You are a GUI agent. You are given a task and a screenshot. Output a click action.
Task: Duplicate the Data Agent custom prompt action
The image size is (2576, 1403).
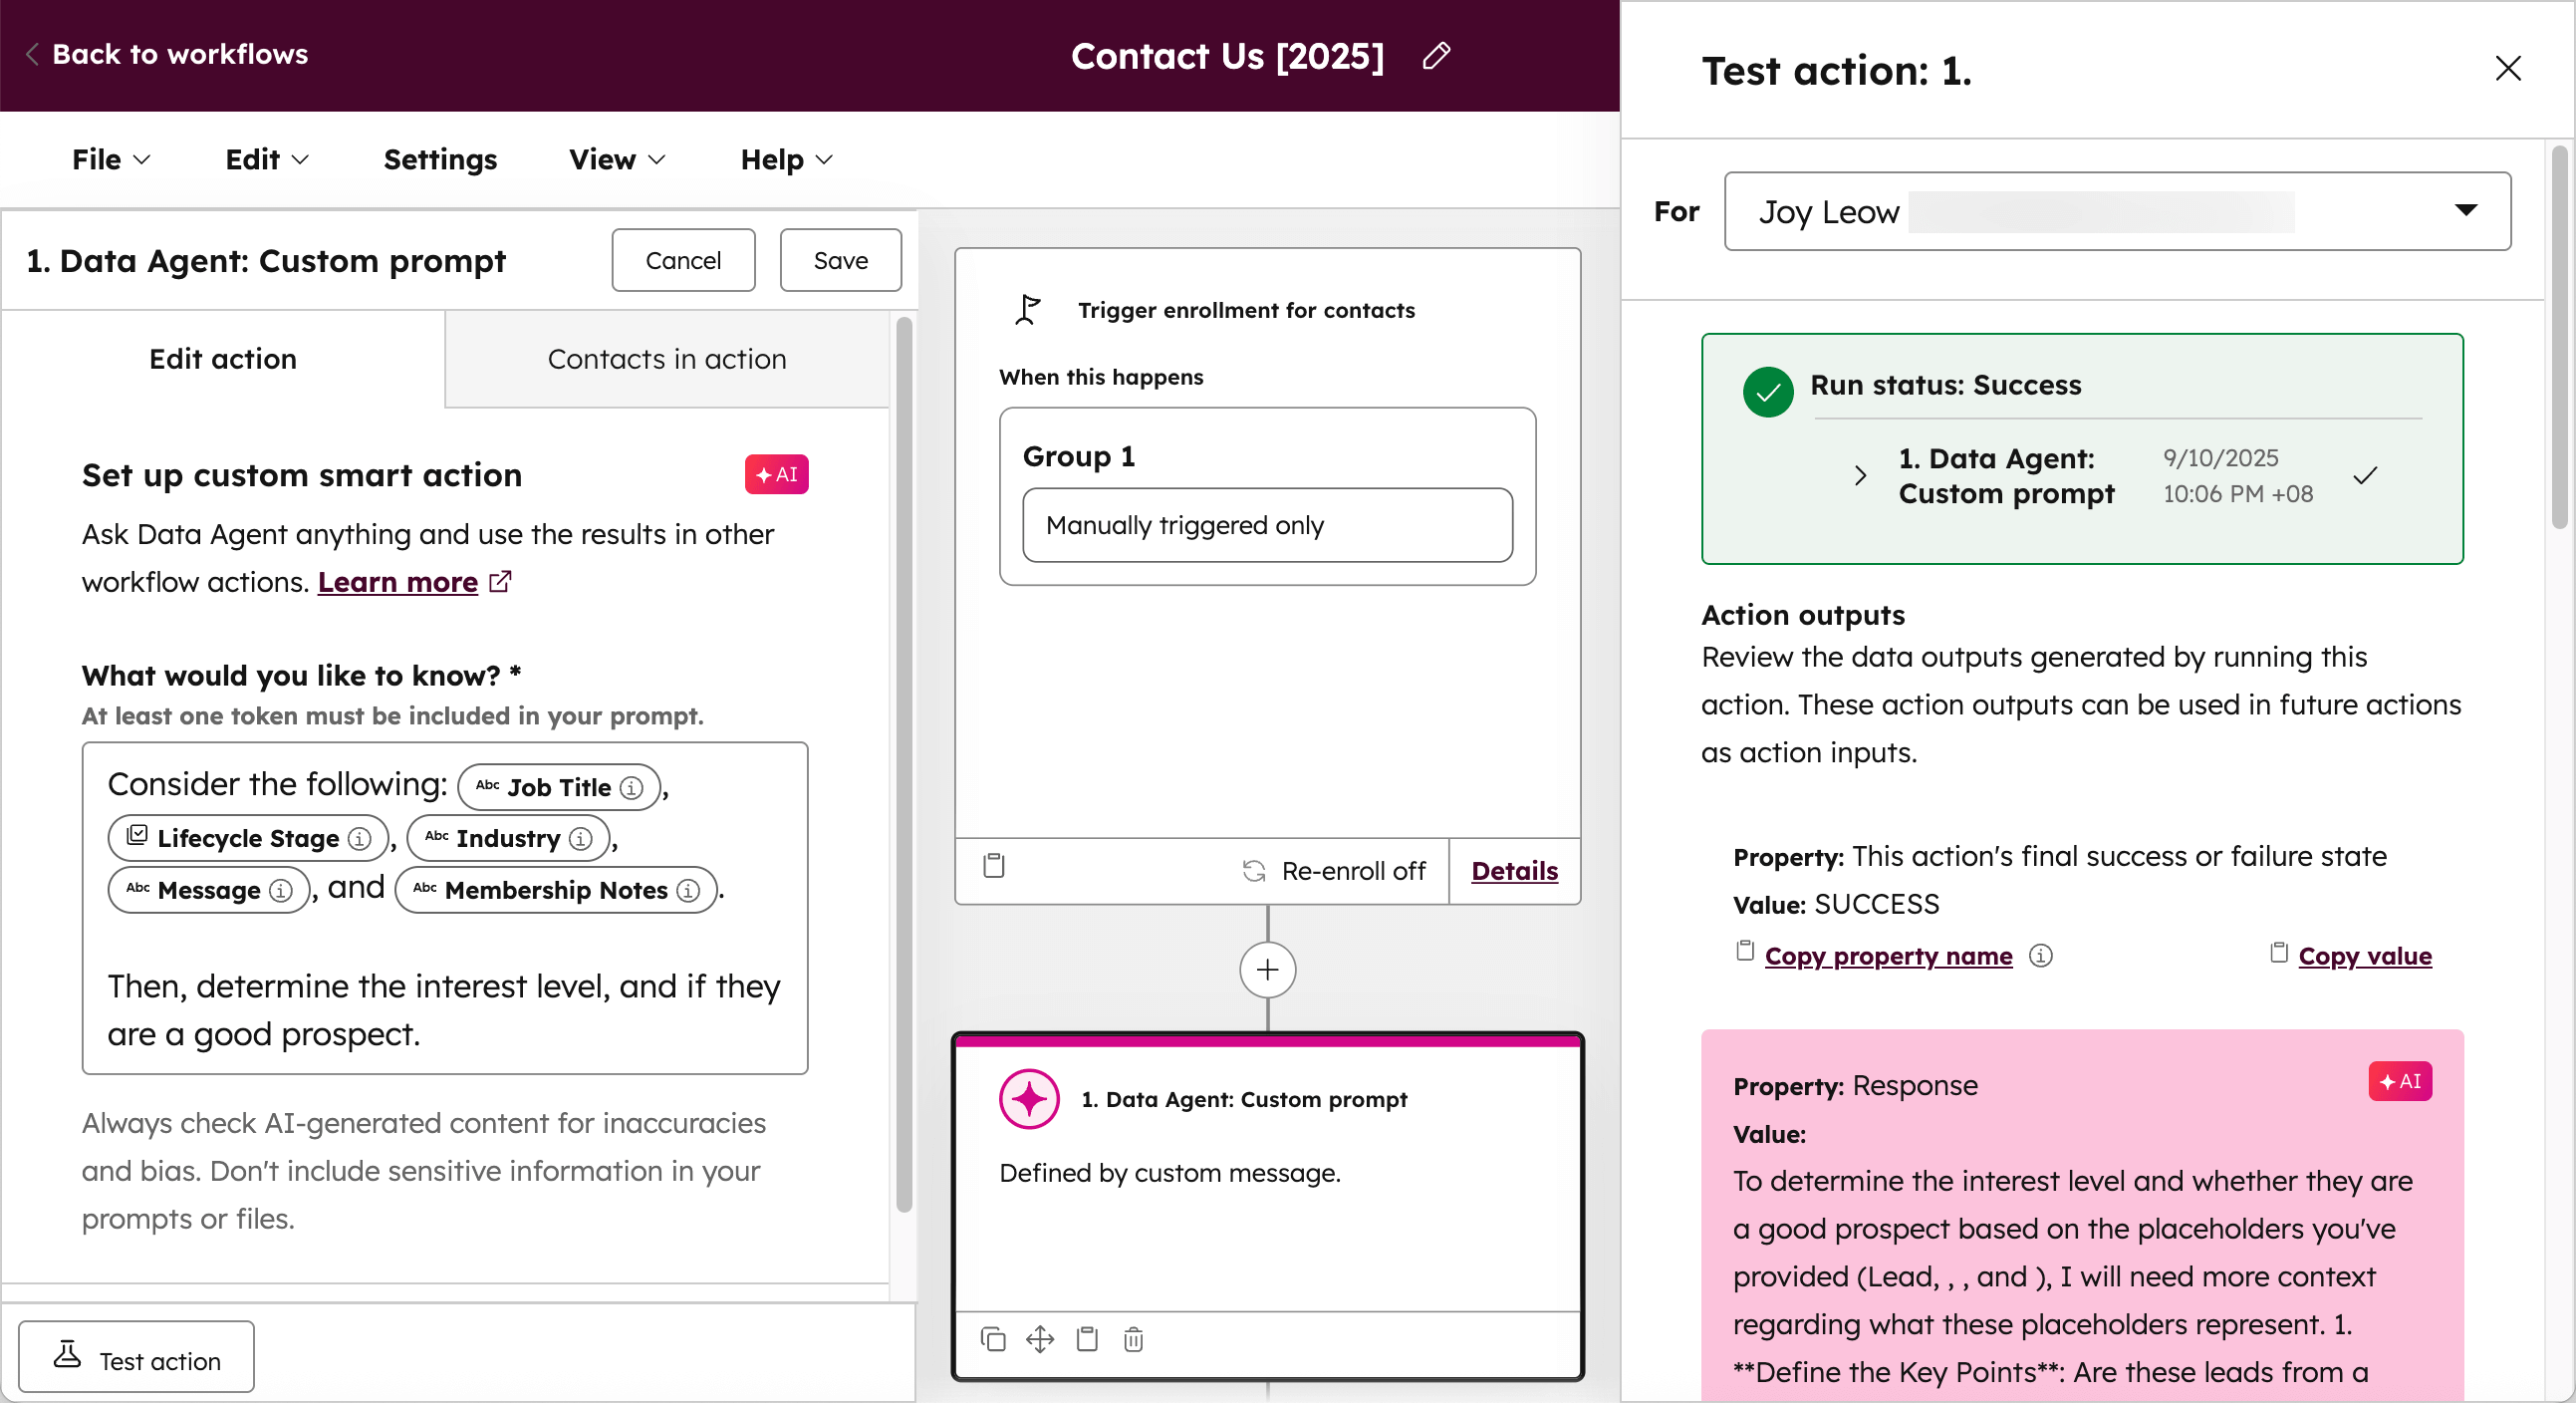tap(993, 1340)
